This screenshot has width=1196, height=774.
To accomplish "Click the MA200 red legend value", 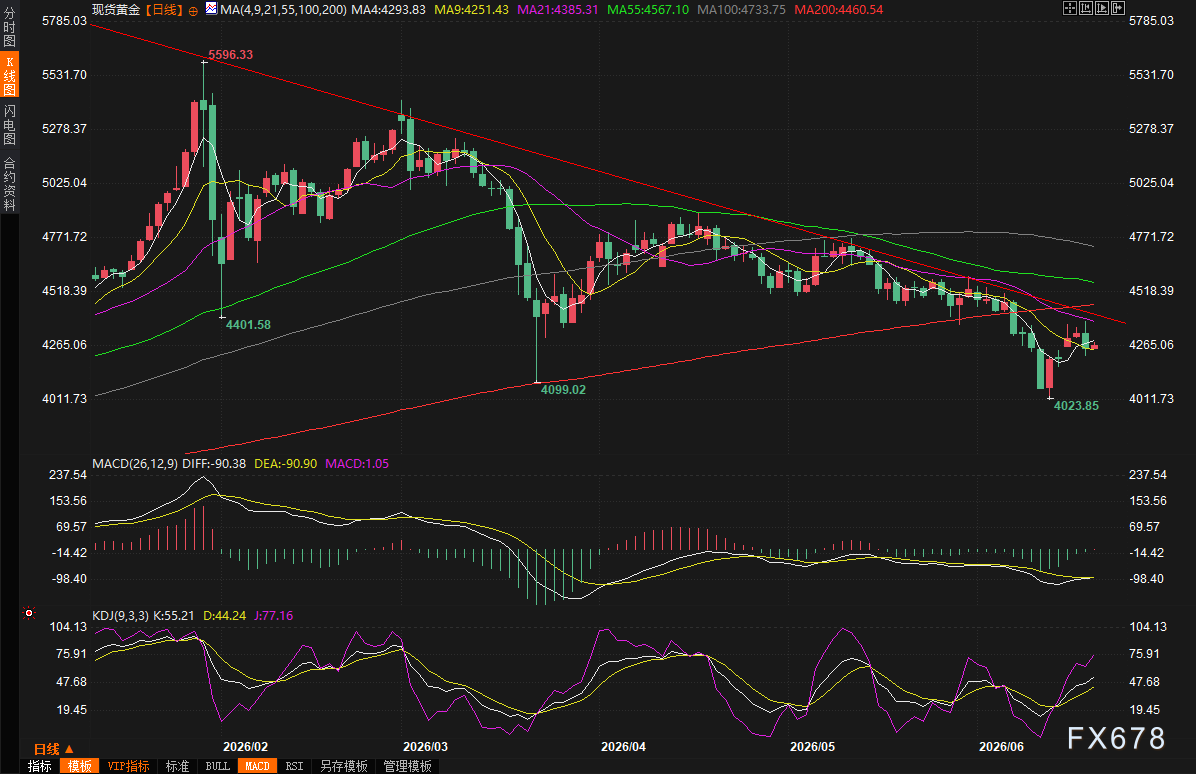I will 838,9.
